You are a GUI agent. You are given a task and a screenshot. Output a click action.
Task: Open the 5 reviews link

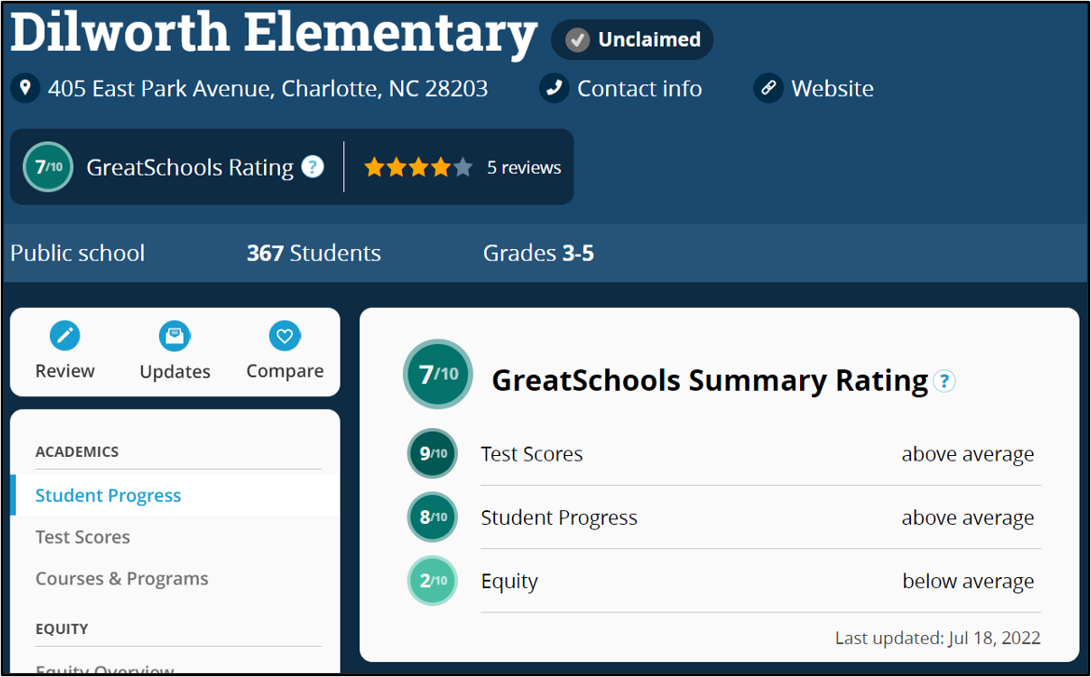point(524,168)
